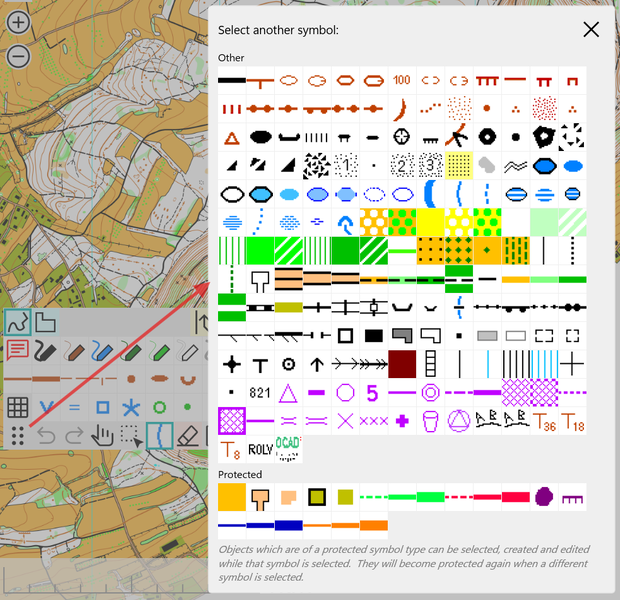Select the black up arrow symbol
This screenshot has height=600, width=620.
click(x=317, y=364)
